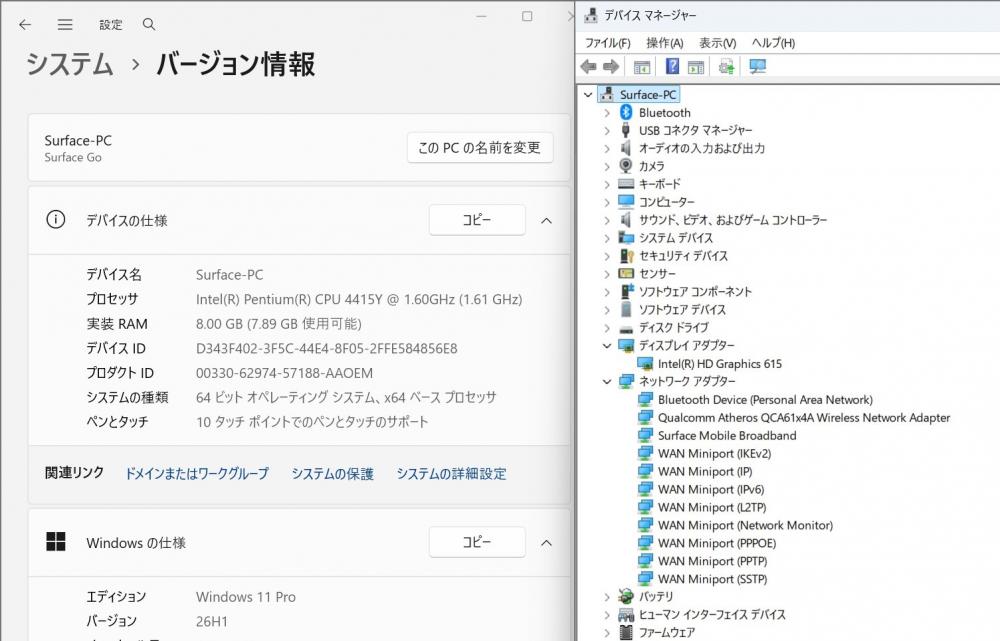Viewport: 1000px width, 641px height.
Task: Click the update driver toolbar icon
Action: (726, 66)
